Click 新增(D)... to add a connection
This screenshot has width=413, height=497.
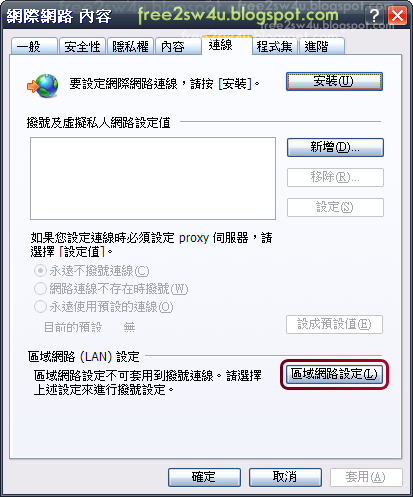click(x=335, y=147)
